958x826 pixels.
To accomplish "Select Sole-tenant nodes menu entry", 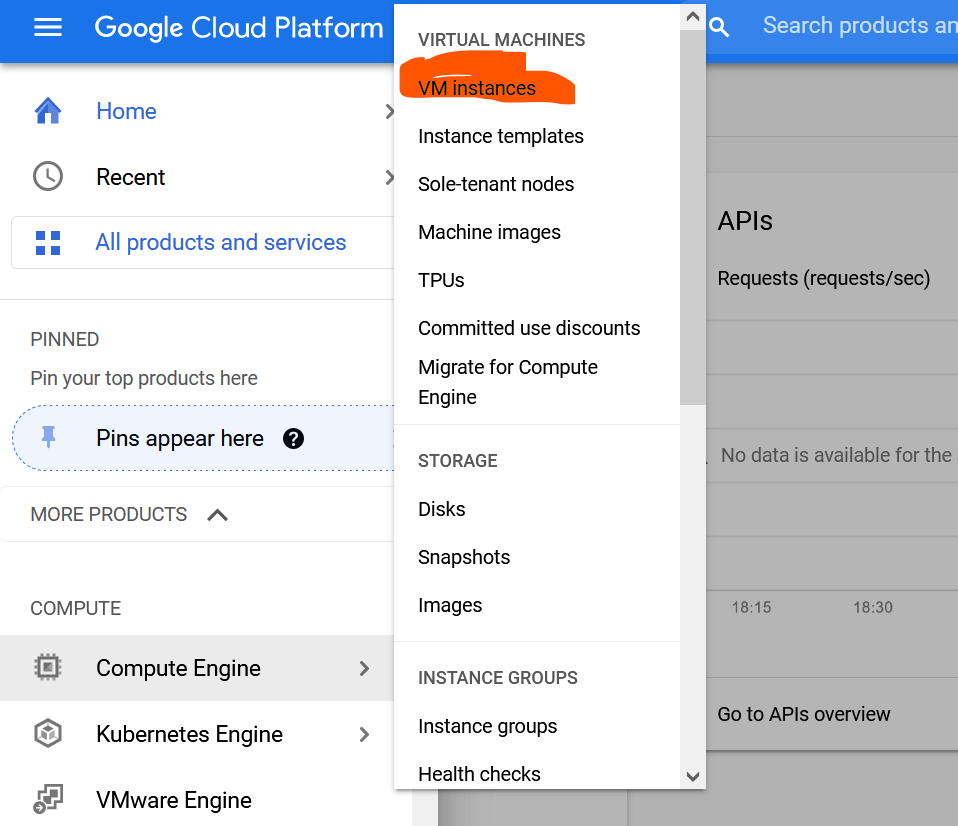I will (496, 184).
